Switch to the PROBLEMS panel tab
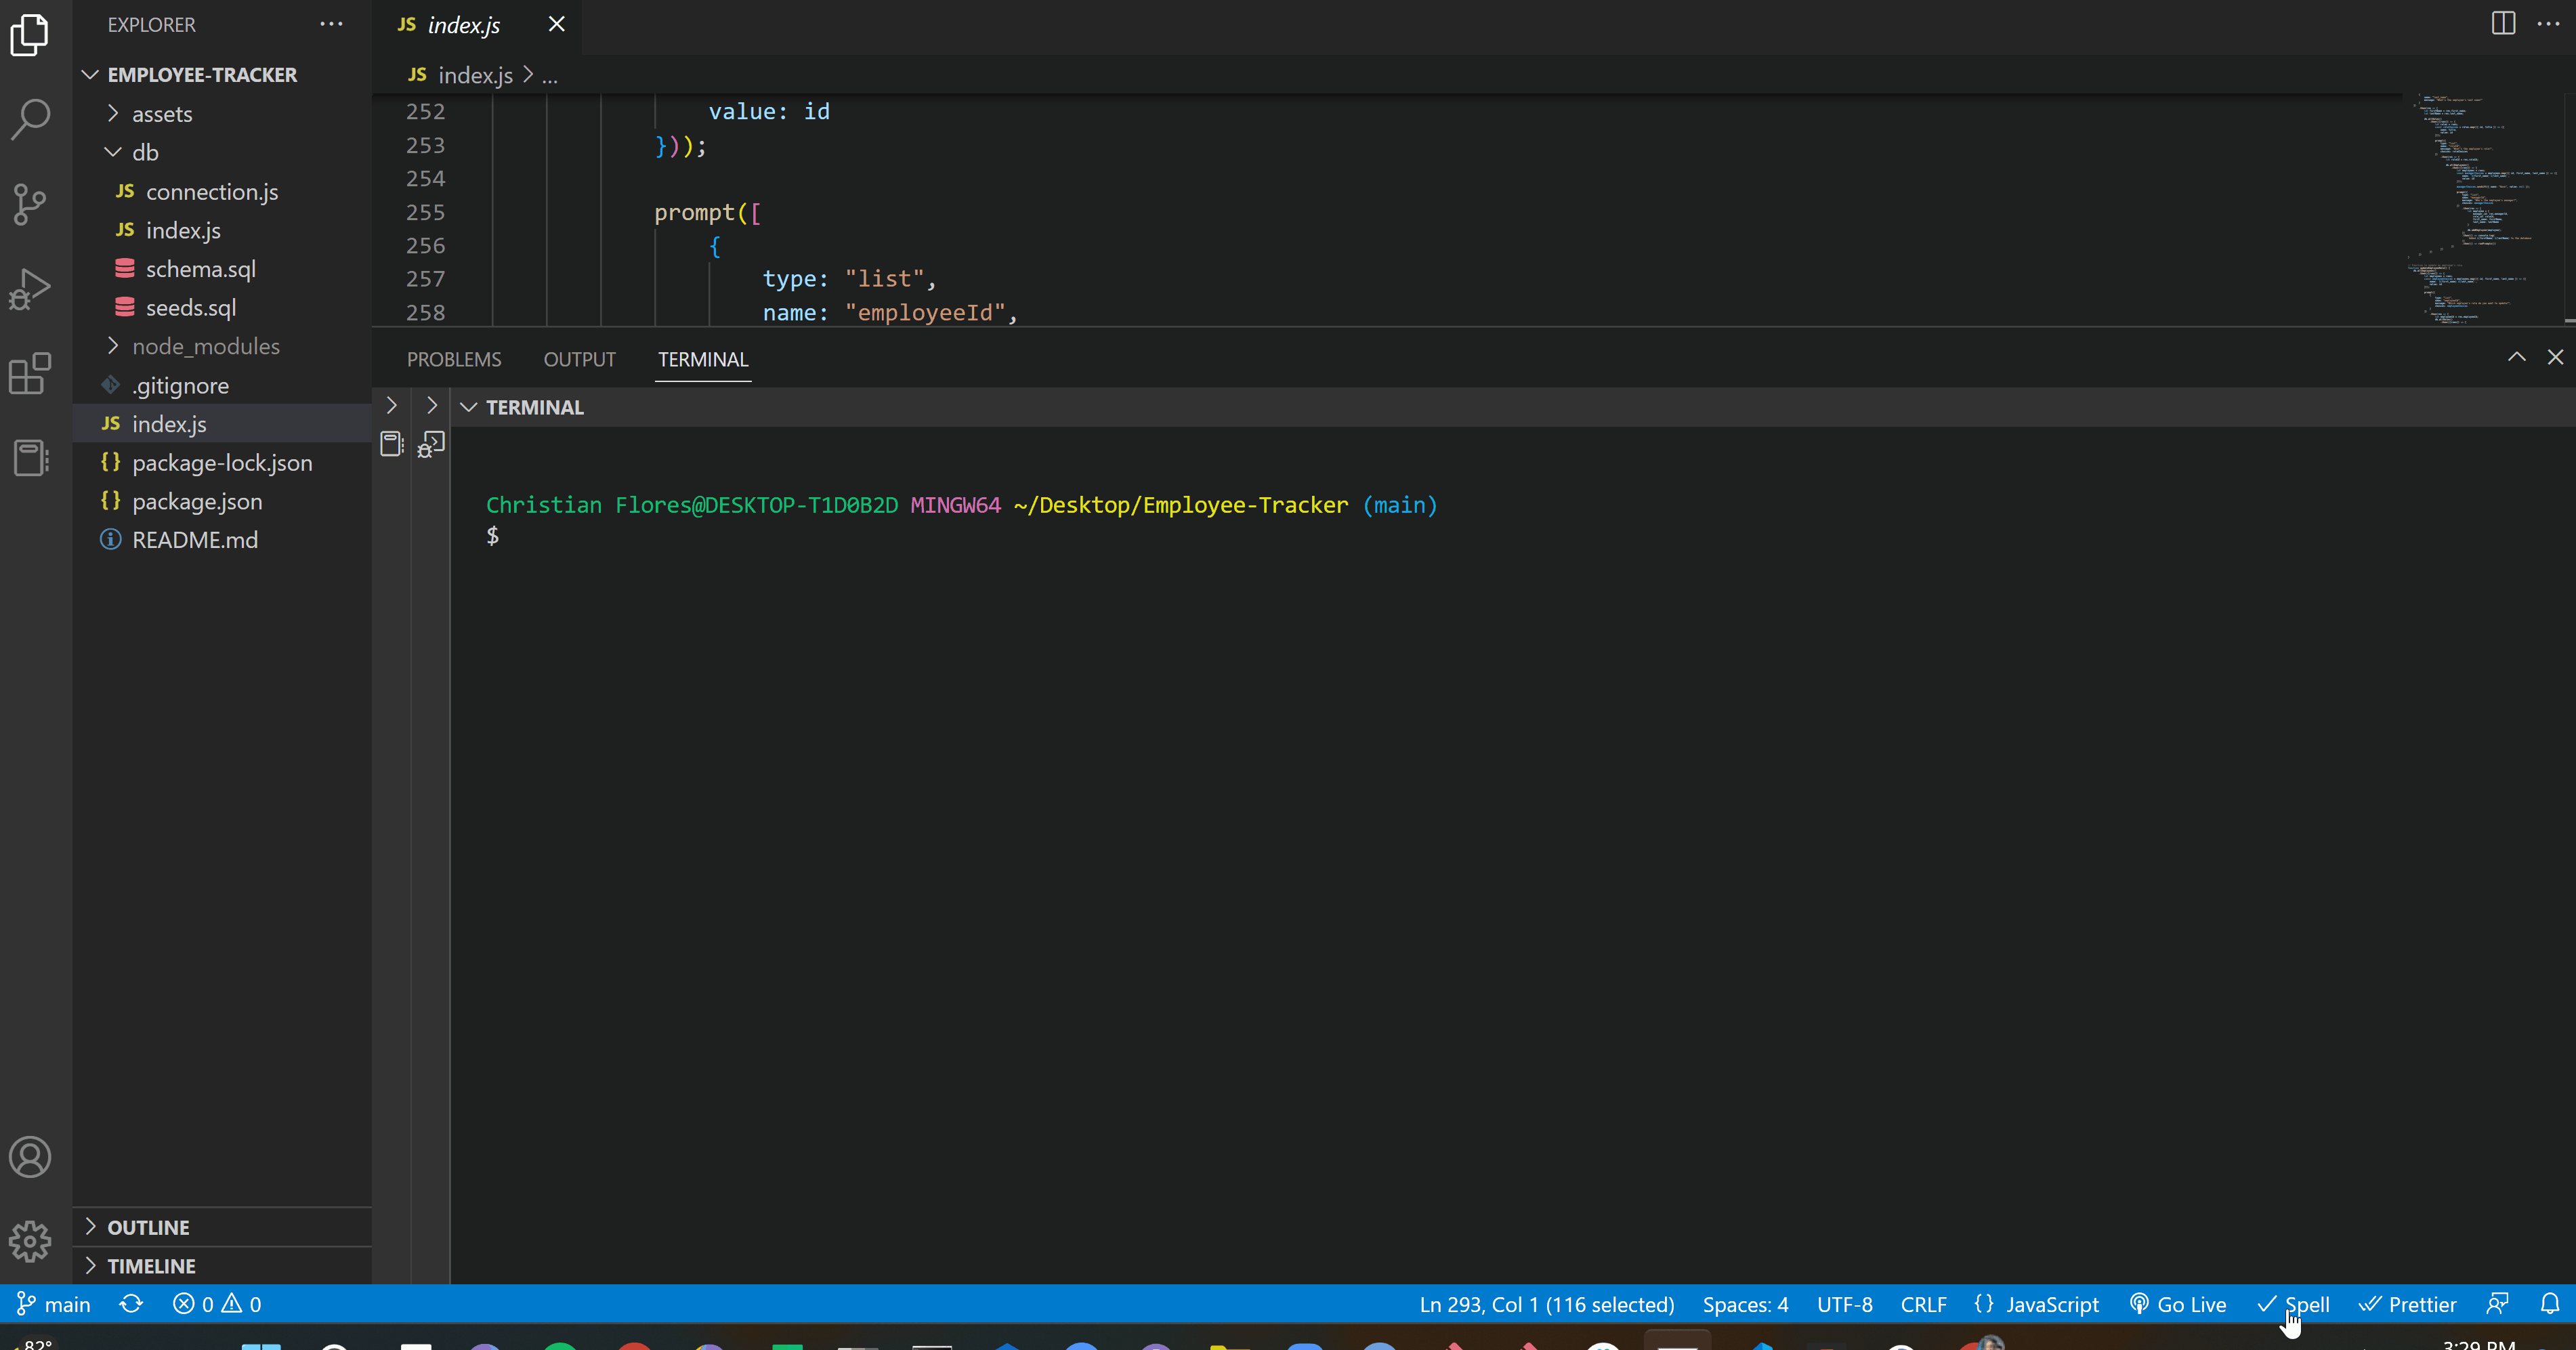Screen dimensions: 2576x1350 454,359
